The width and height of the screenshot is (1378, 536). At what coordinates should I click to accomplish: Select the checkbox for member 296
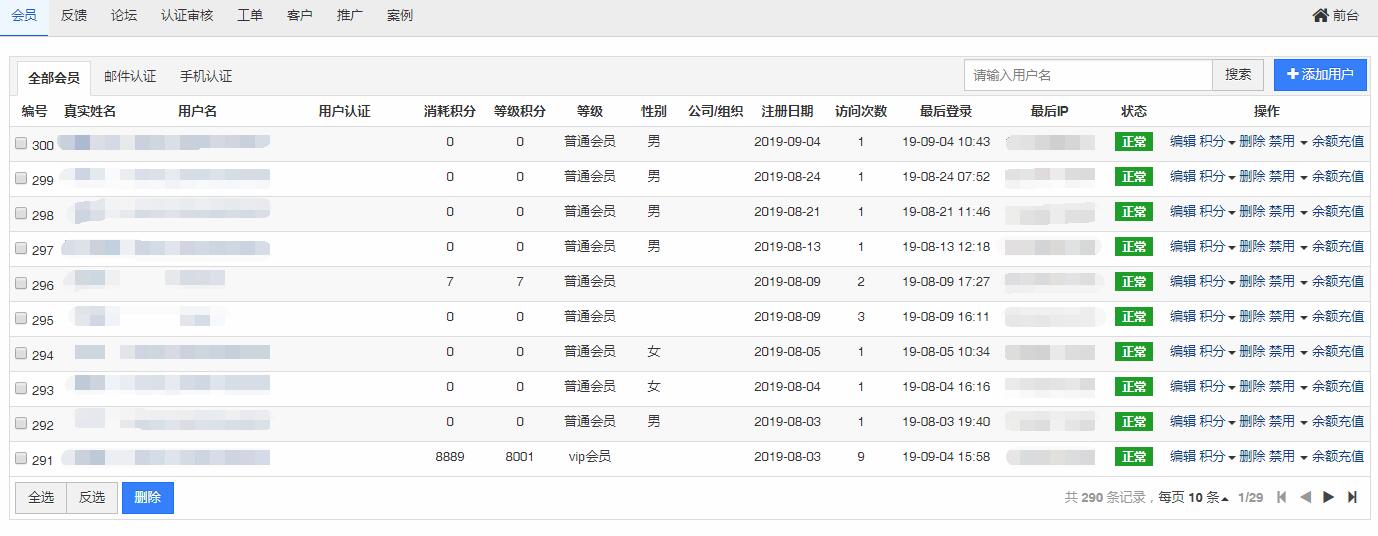click(x=21, y=283)
